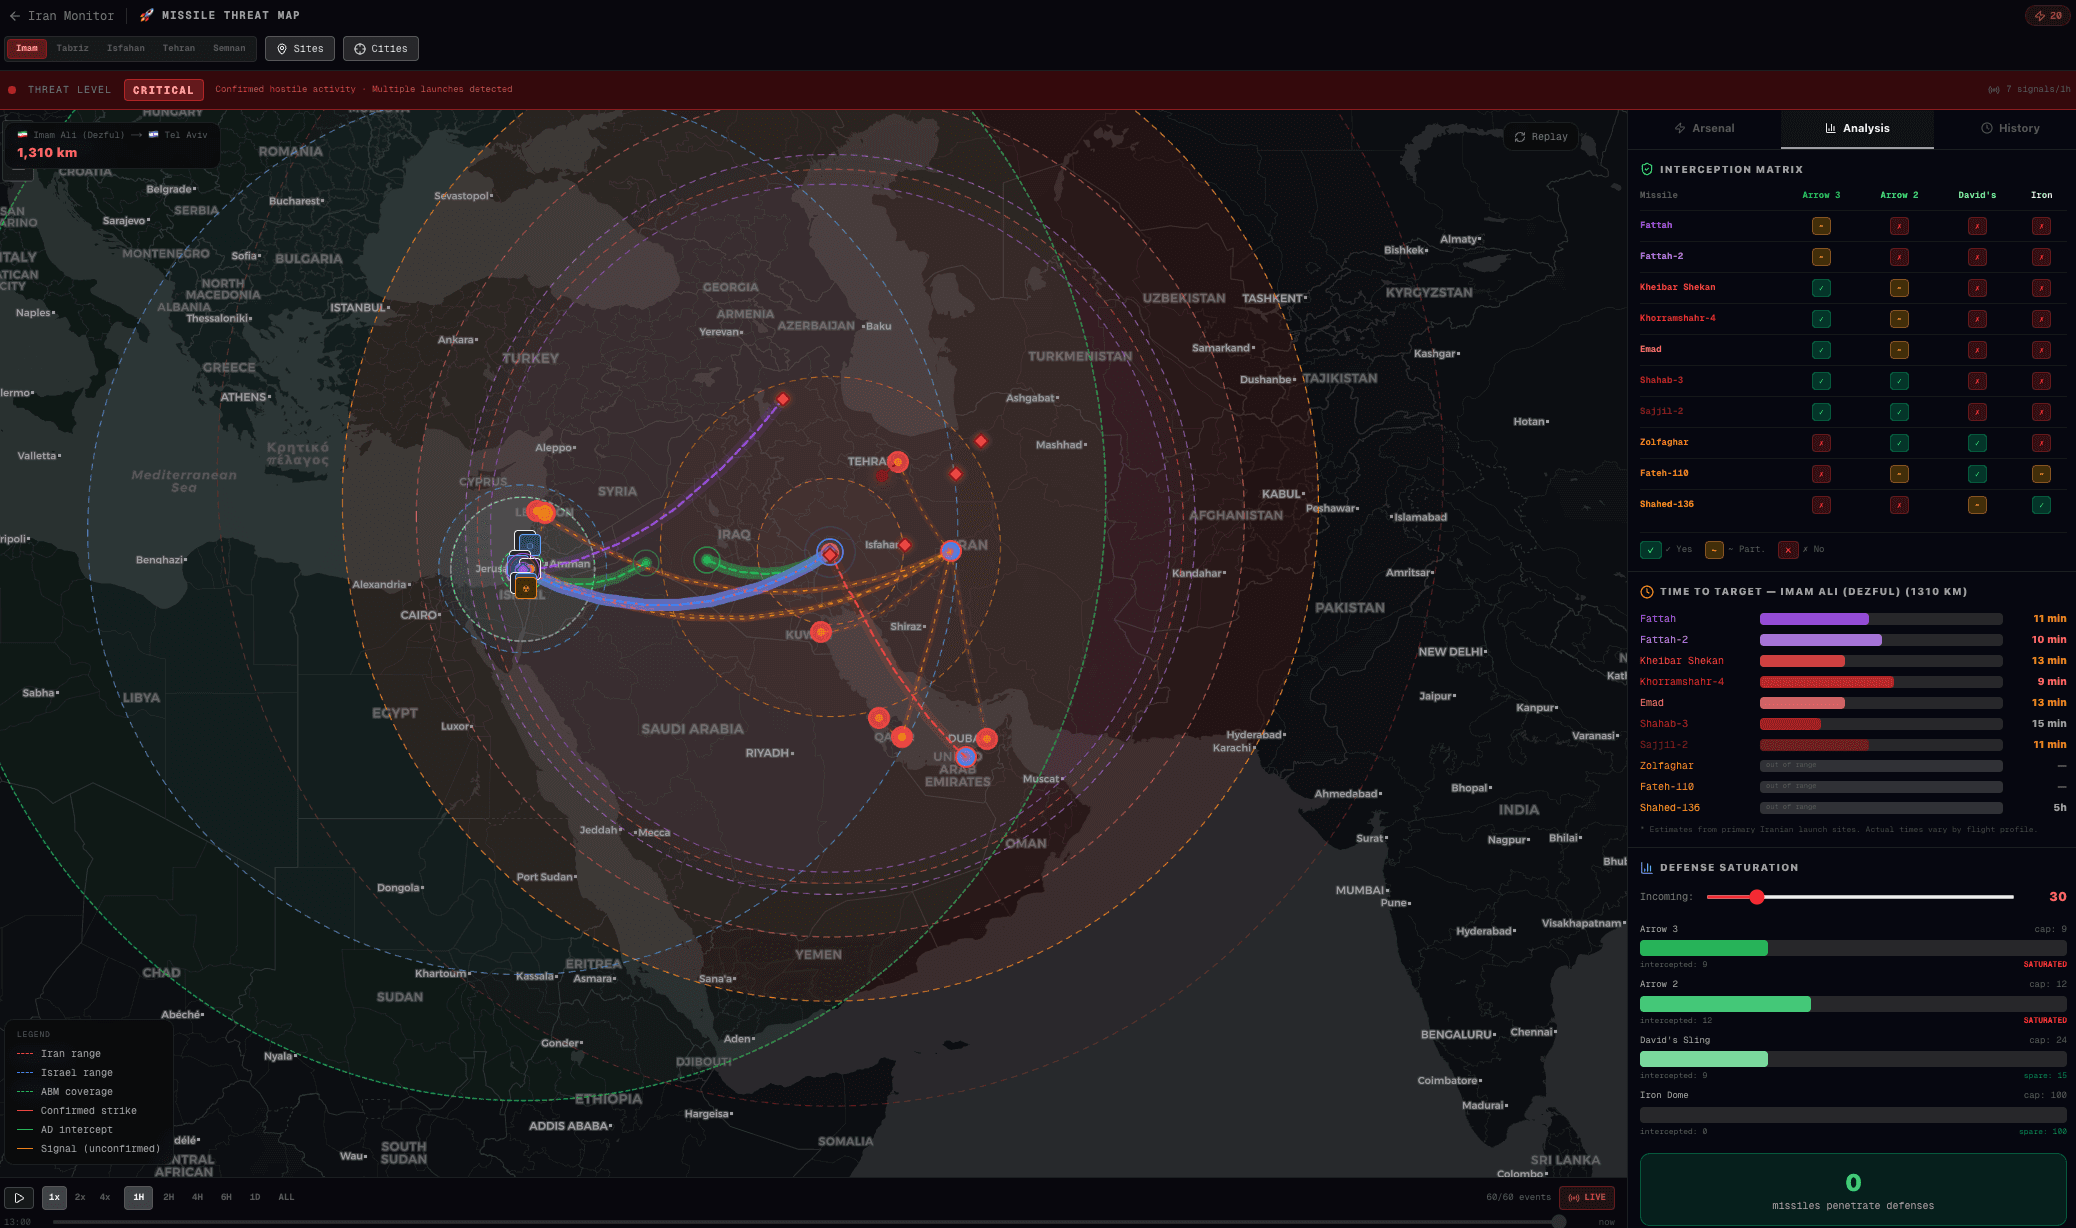Screen dimensions: 2076x1228
Task: Toggle the Fattah Arrow 3 interception cell
Action: tap(1821, 225)
